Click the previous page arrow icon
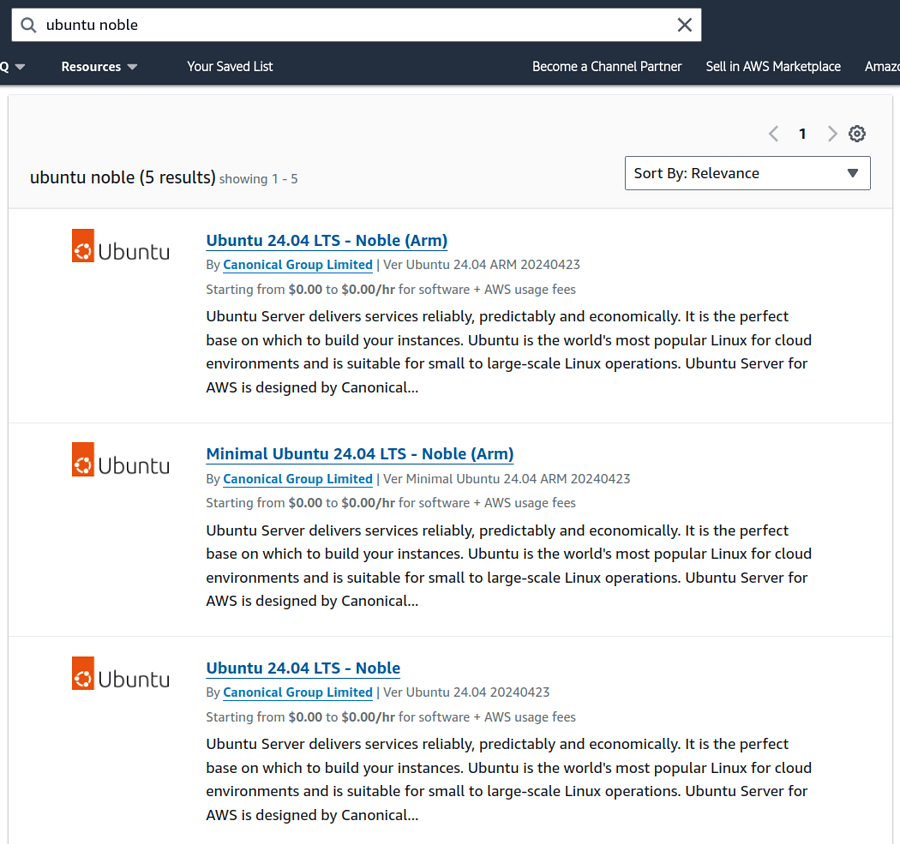Viewport: 900px width, 844px height. point(773,133)
